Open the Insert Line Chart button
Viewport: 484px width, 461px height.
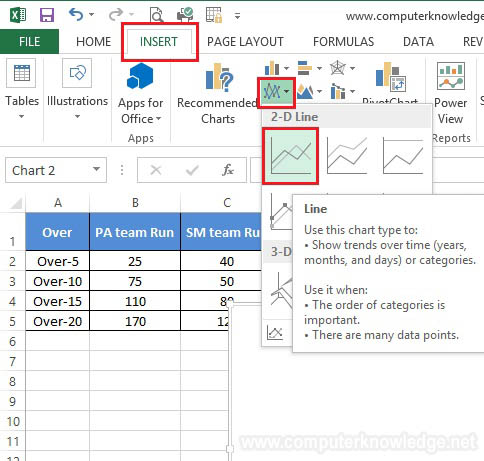tap(276, 92)
